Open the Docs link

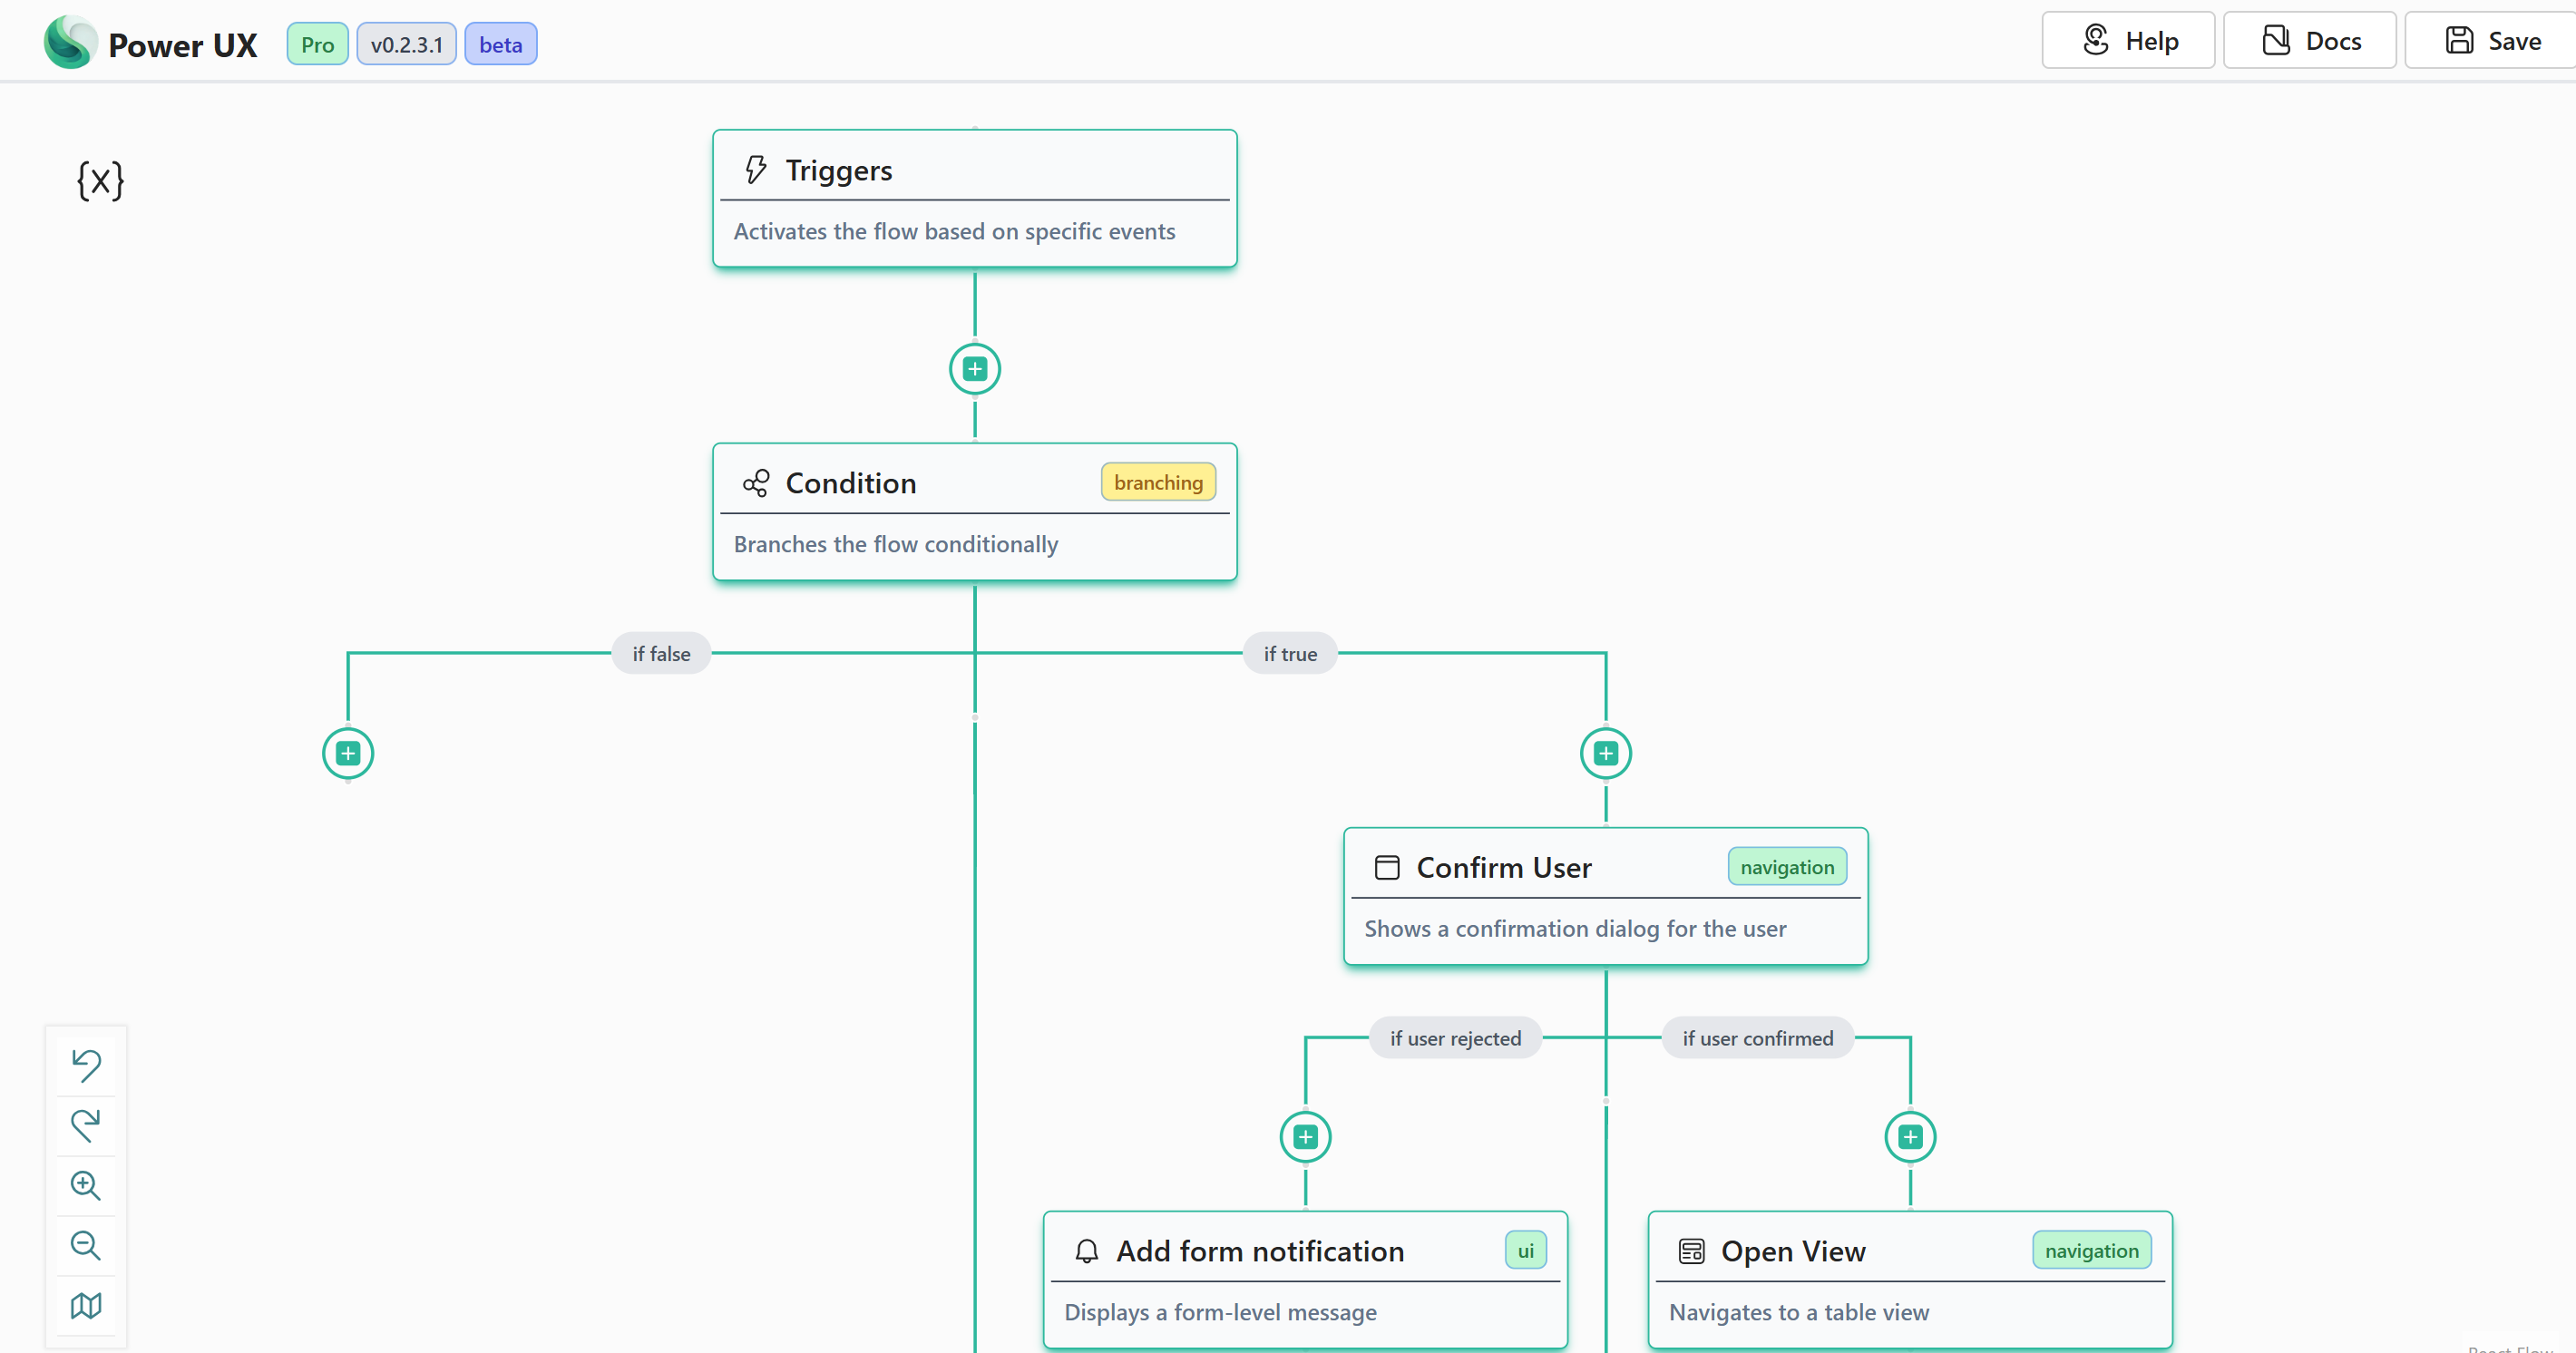click(x=2309, y=41)
